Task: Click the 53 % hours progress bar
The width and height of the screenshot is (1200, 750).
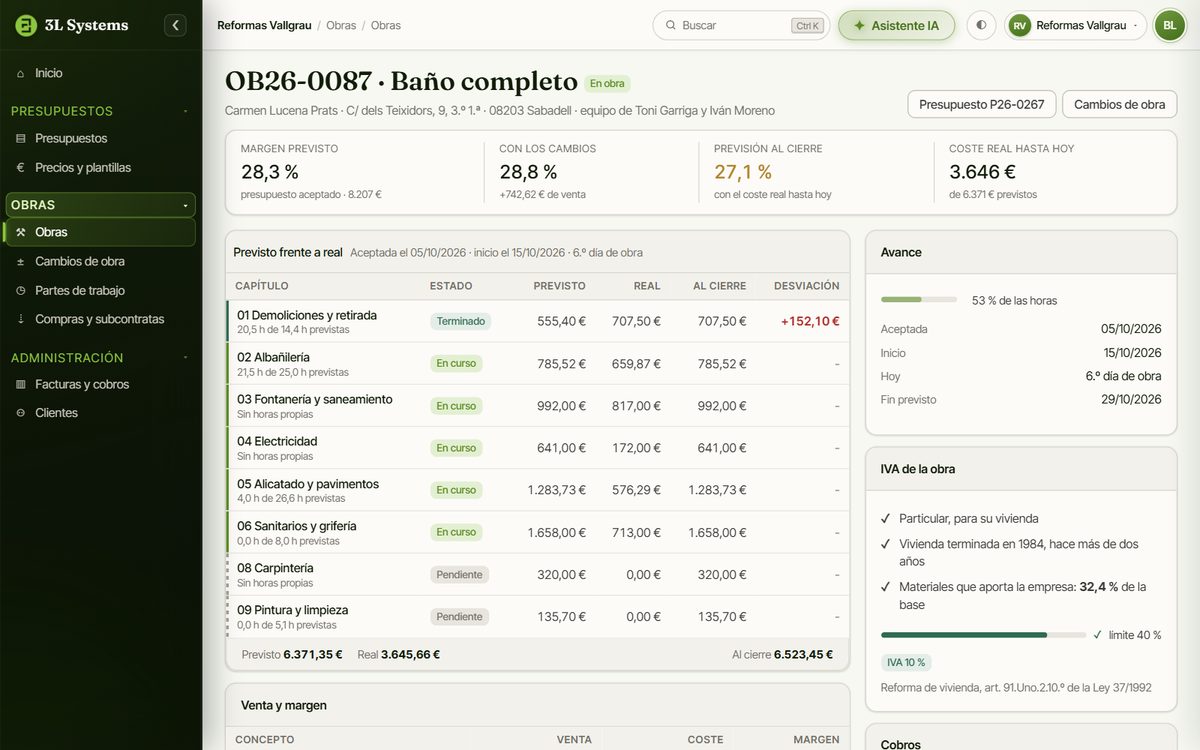Action: [919, 300]
